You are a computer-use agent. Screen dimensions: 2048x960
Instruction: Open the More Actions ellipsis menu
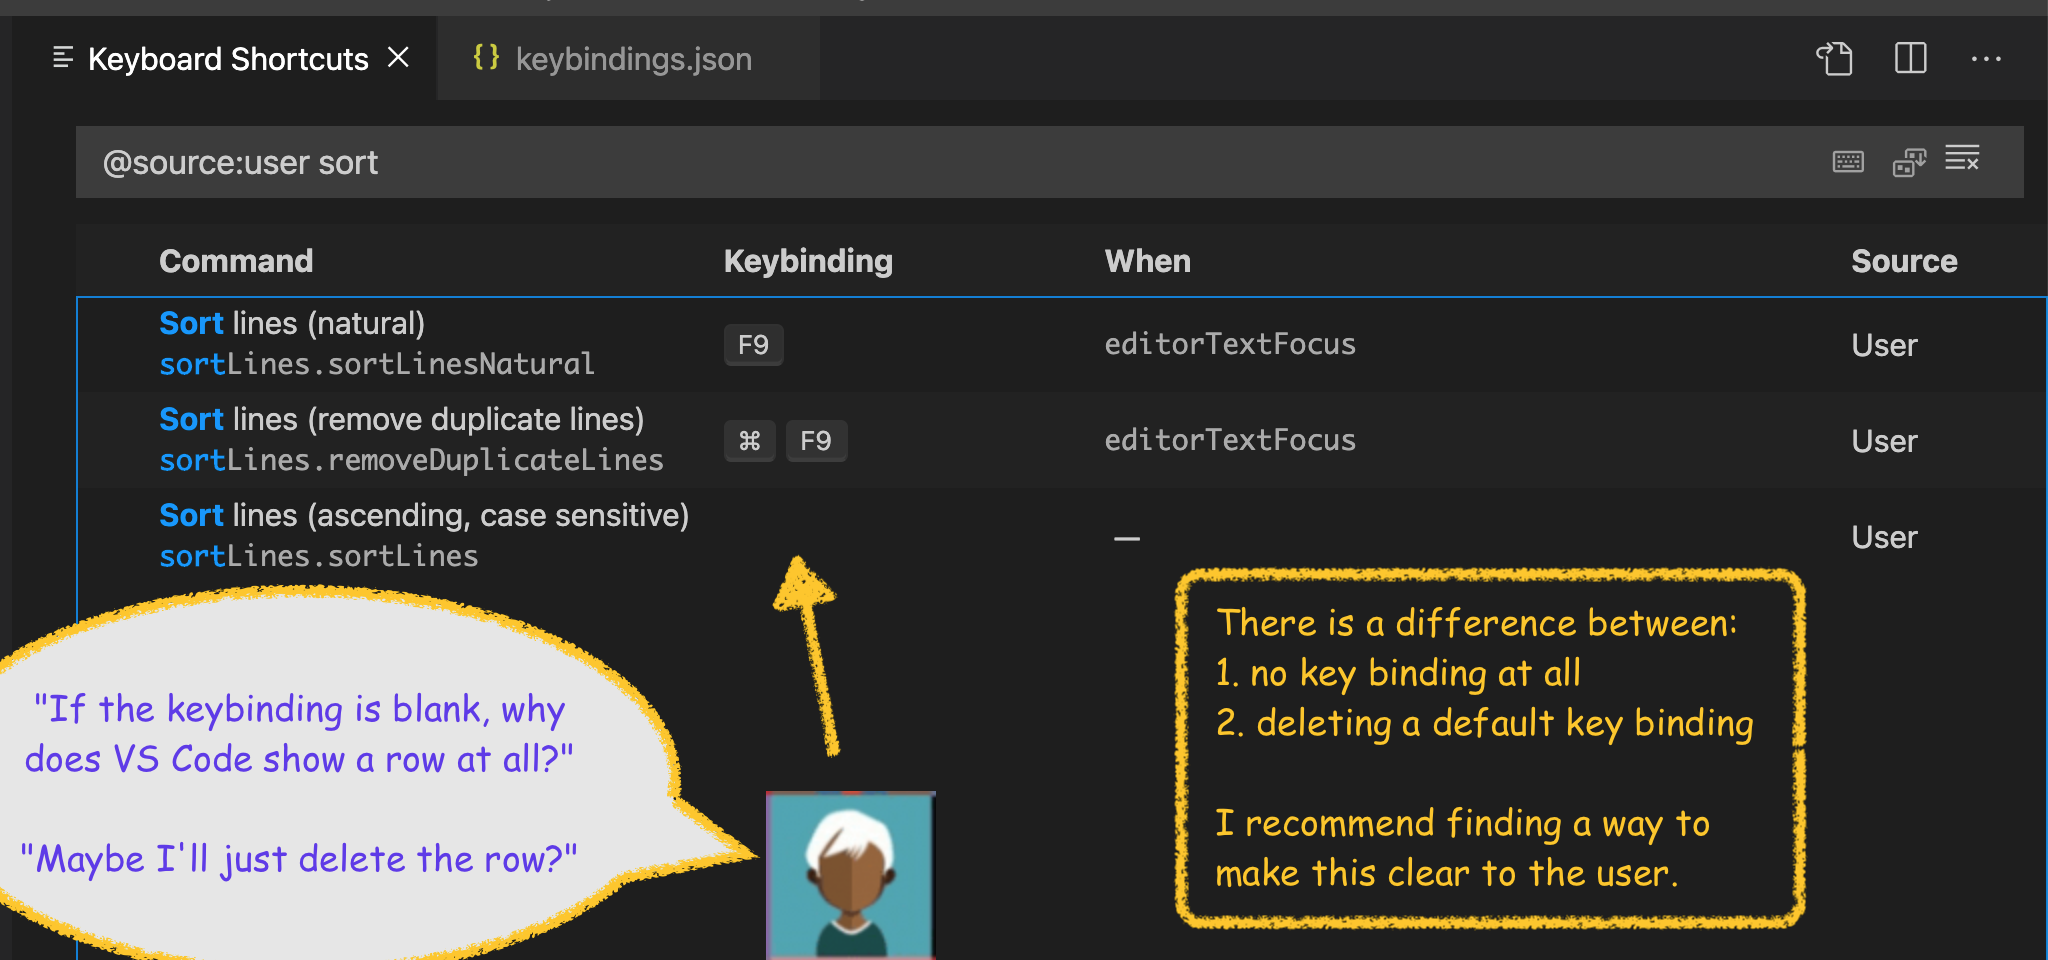[1986, 59]
